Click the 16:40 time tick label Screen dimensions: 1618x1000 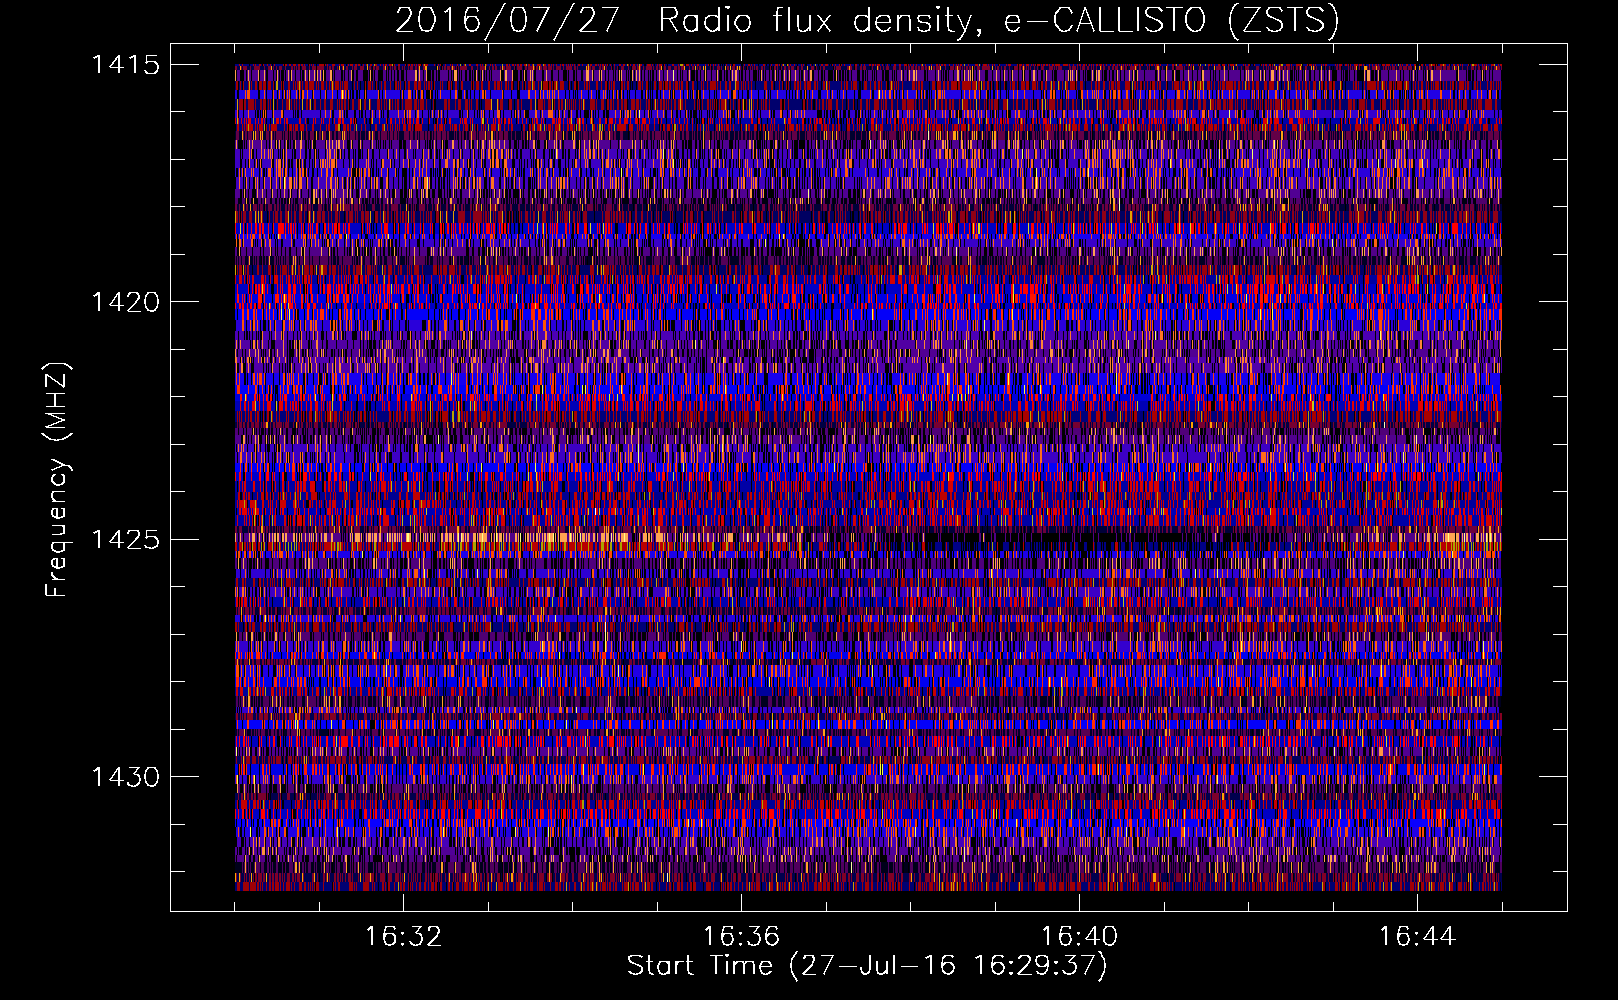pos(1079,937)
